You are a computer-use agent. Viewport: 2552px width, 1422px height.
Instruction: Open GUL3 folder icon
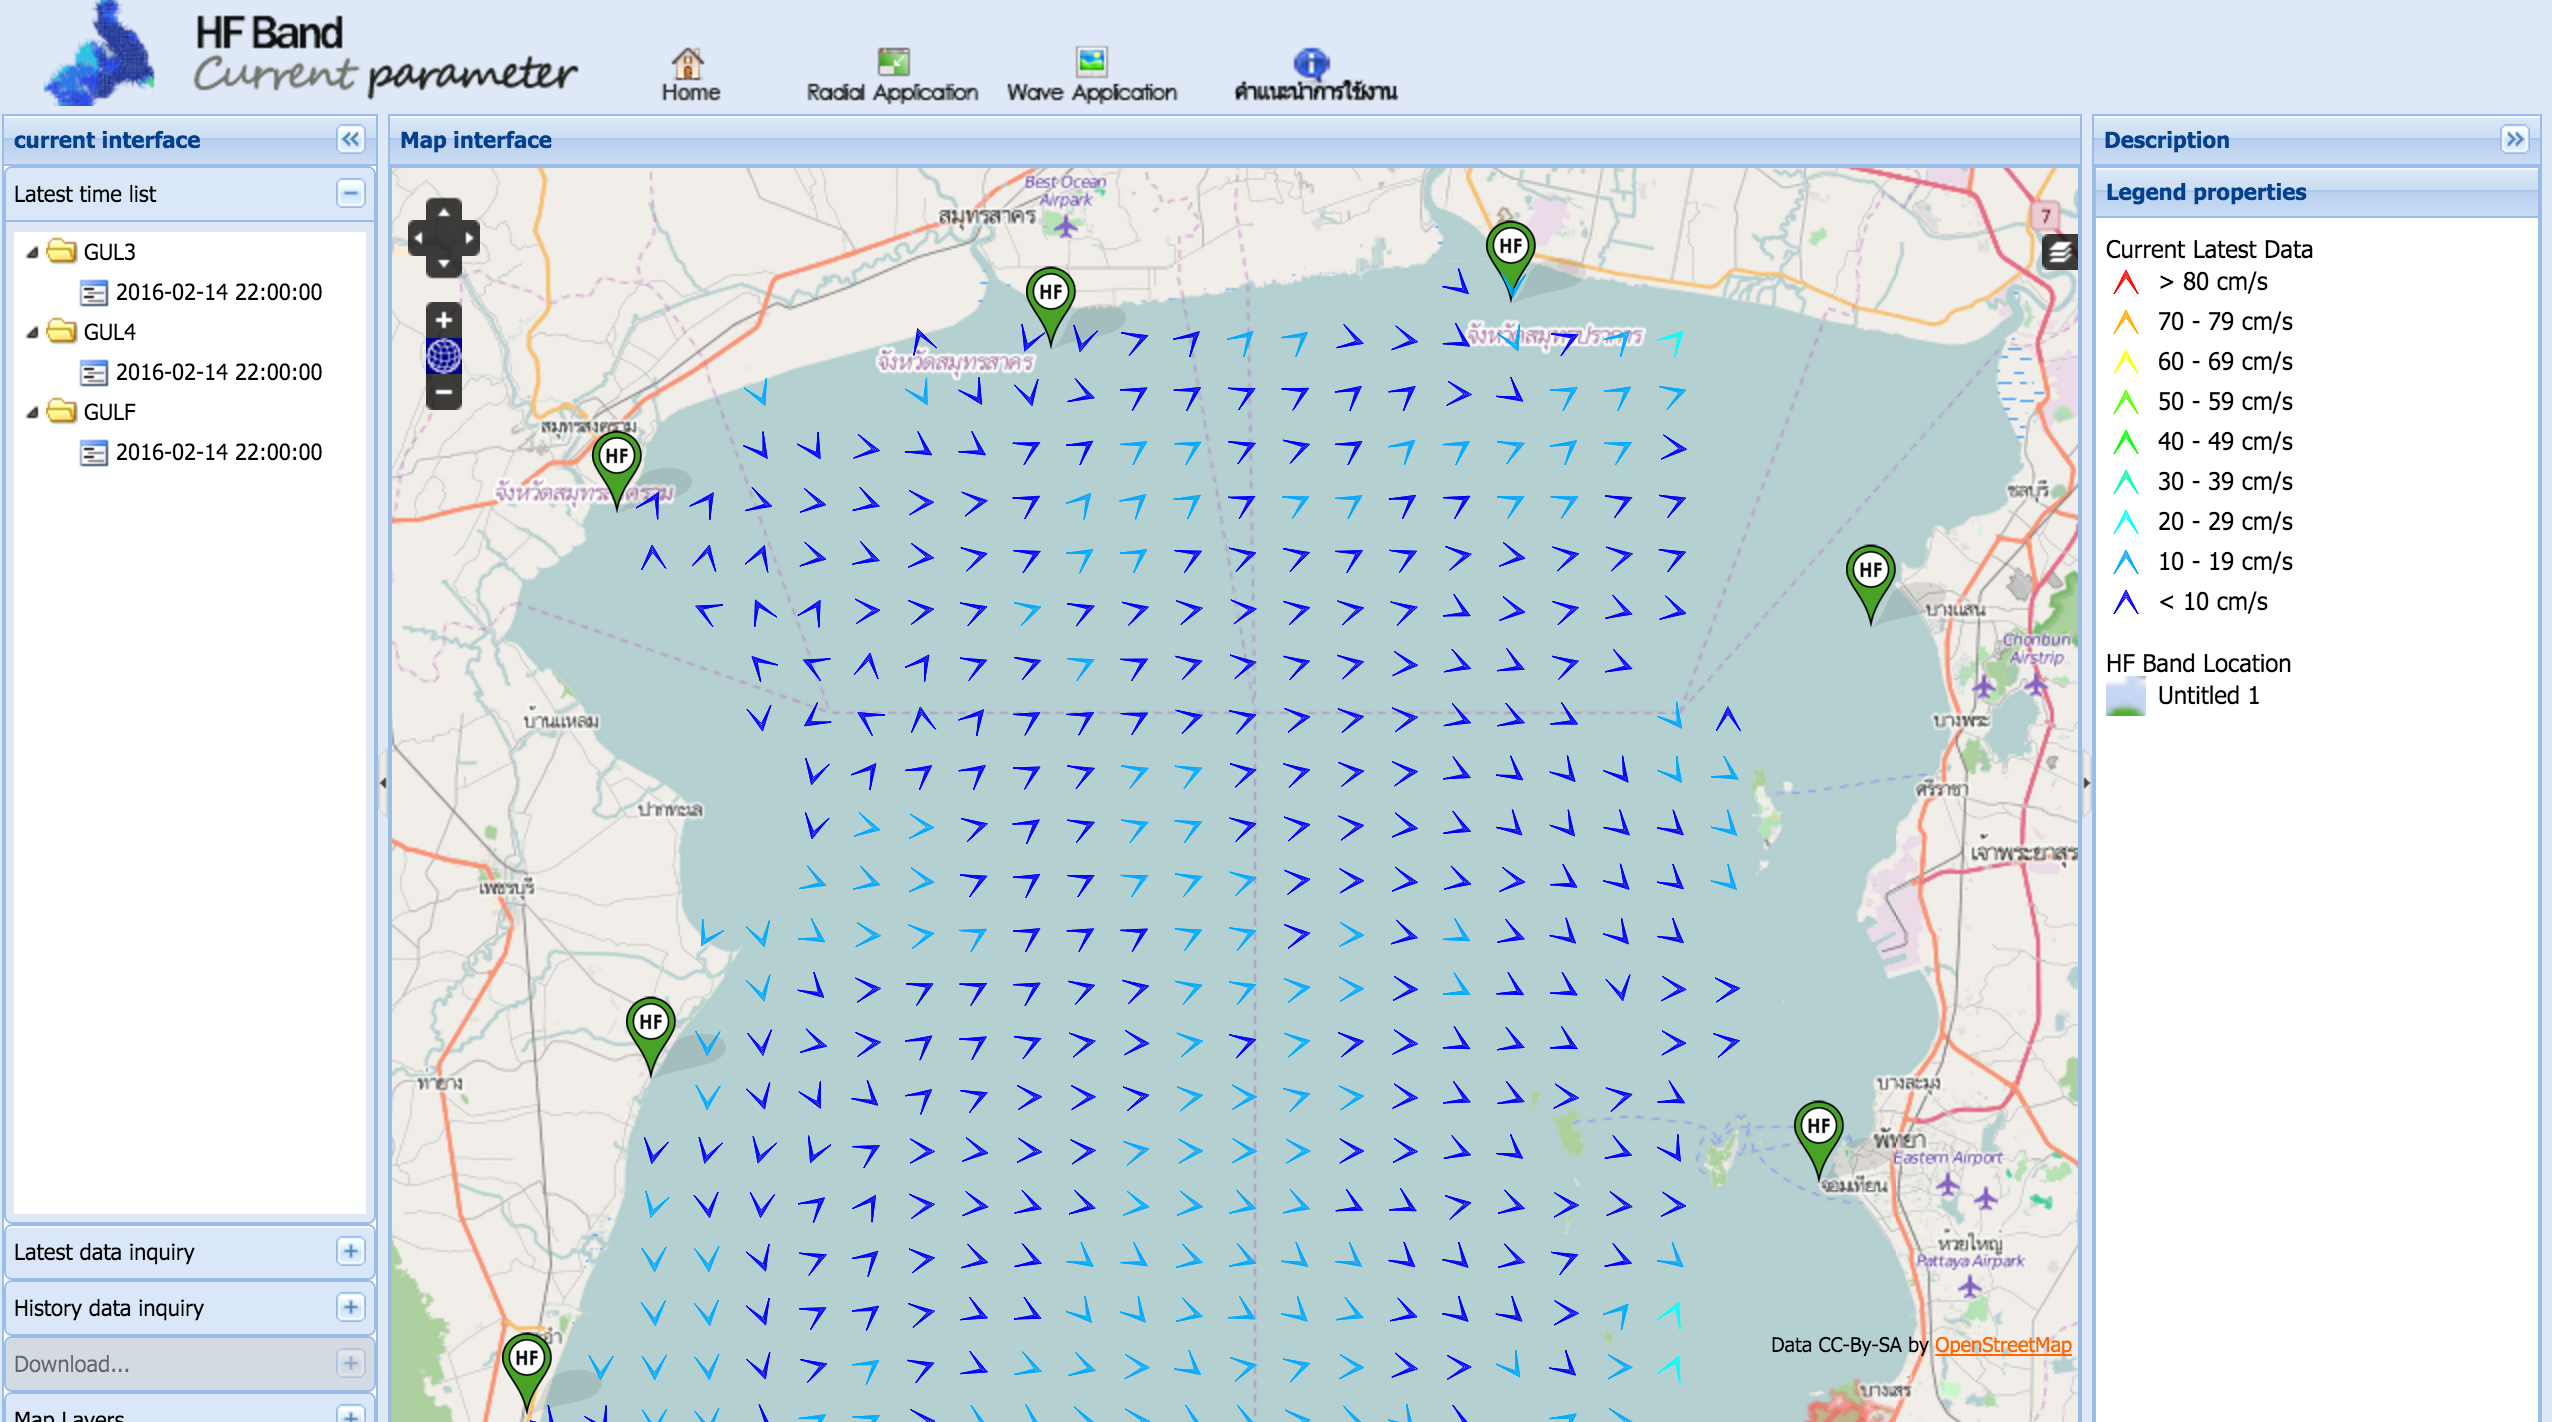point(62,250)
